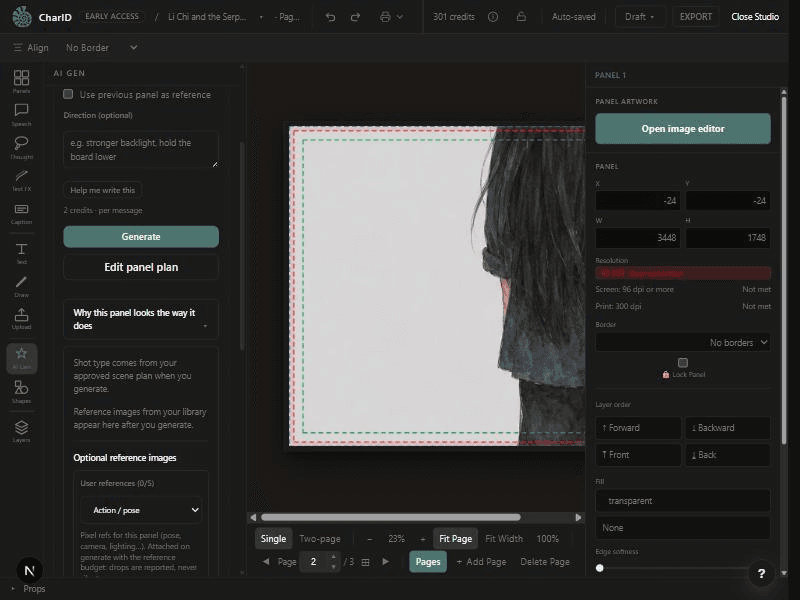Go to previous page arrow
This screenshot has height=600, width=800.
point(266,561)
